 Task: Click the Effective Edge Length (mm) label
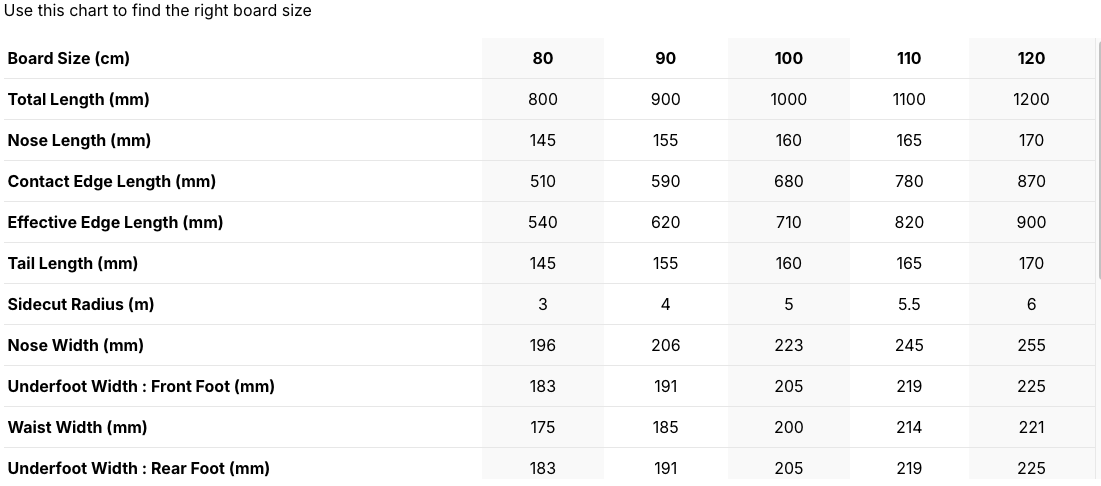(115, 222)
